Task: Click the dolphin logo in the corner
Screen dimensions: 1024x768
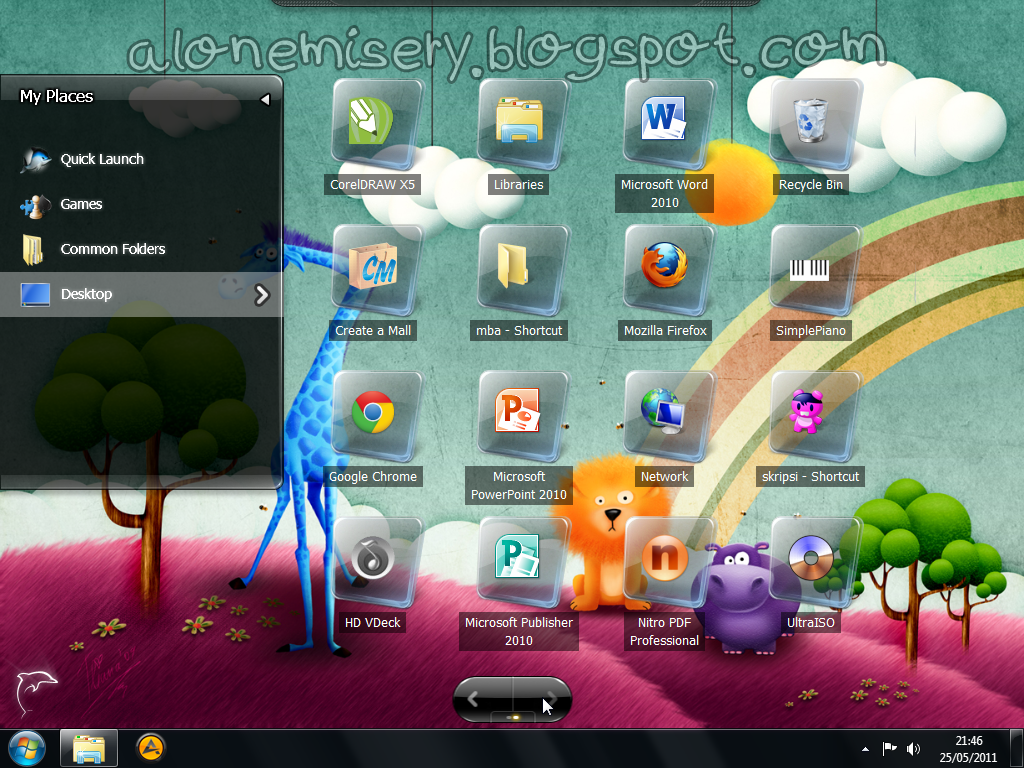Action: click(x=35, y=692)
